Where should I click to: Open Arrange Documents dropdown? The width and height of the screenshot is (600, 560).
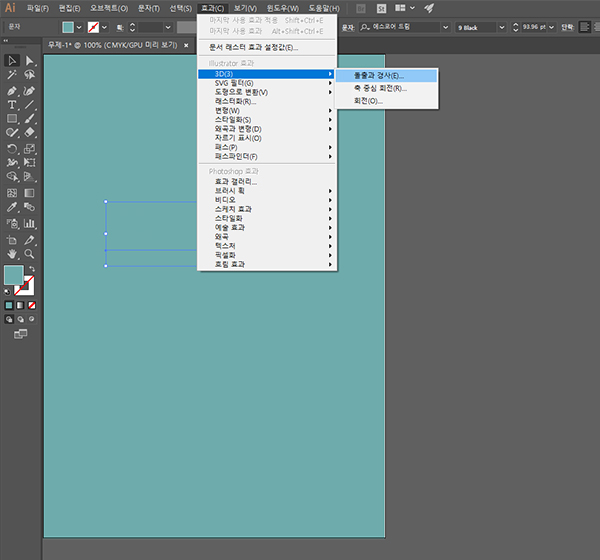(x=405, y=8)
